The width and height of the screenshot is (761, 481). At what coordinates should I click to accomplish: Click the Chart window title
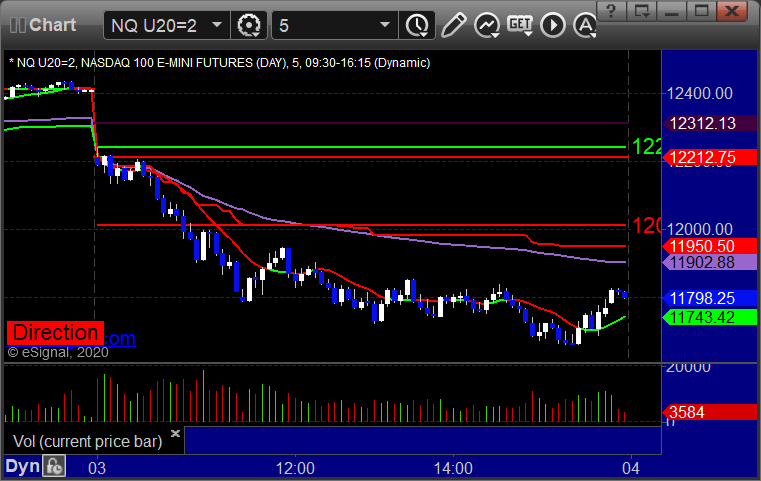click(x=52, y=25)
